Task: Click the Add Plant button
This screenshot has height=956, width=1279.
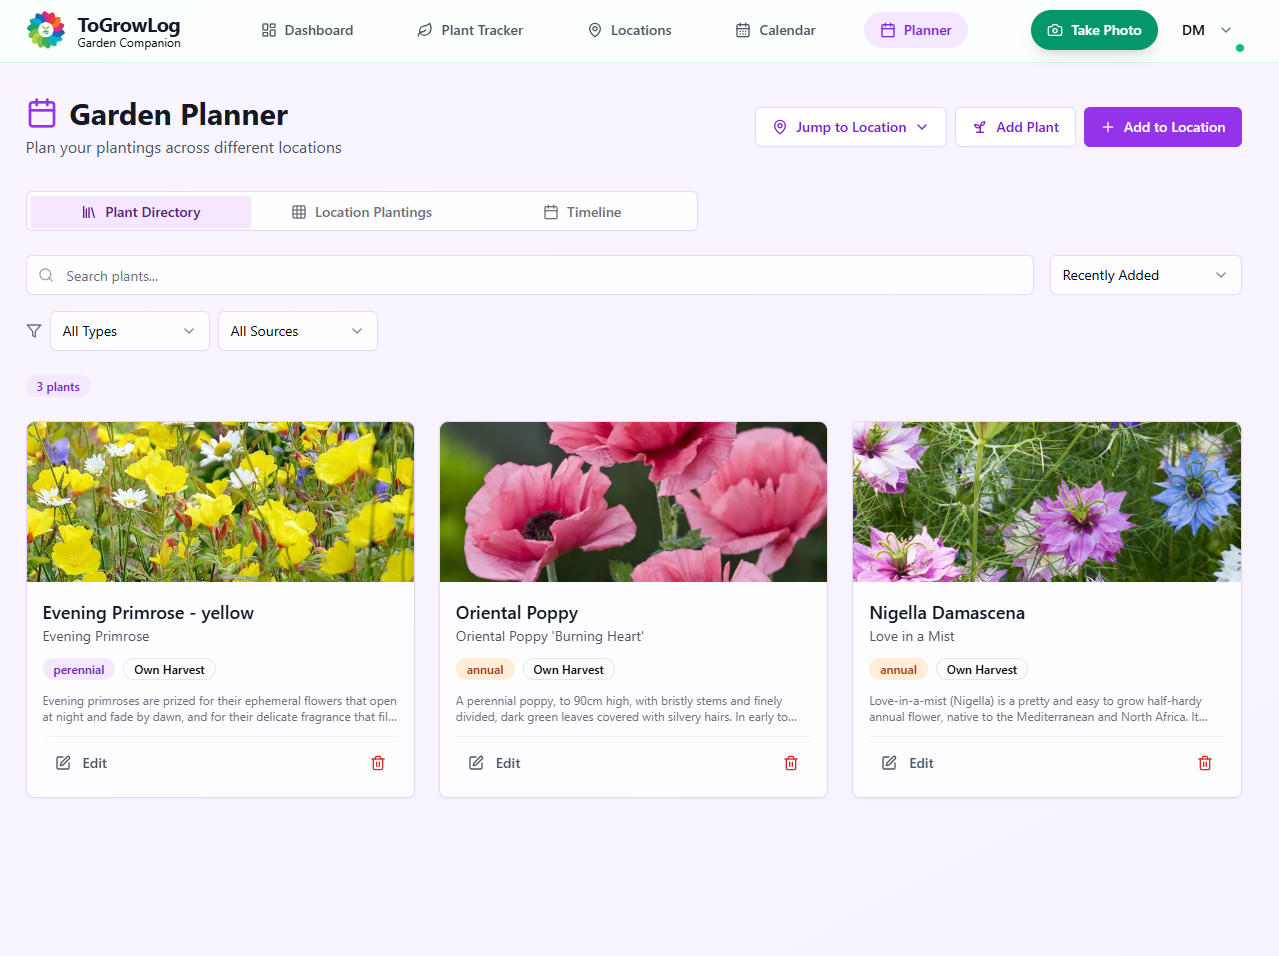Action: point(1015,127)
